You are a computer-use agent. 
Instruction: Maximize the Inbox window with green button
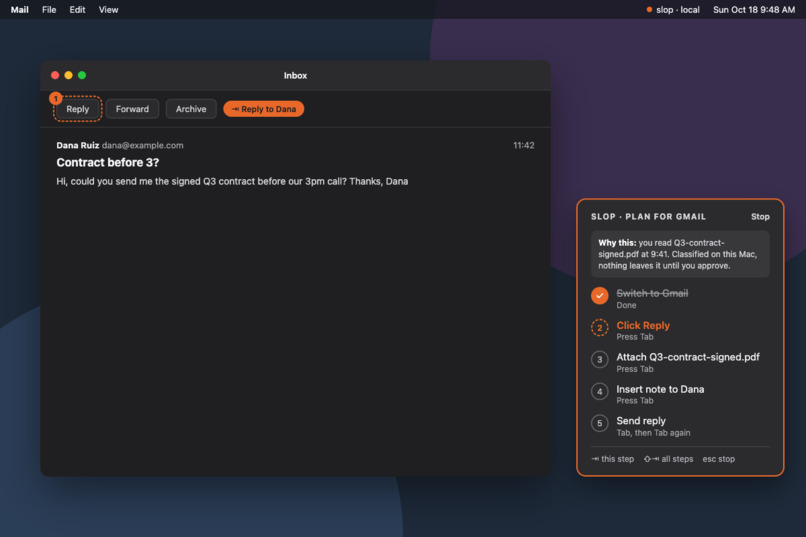pyautogui.click(x=82, y=75)
